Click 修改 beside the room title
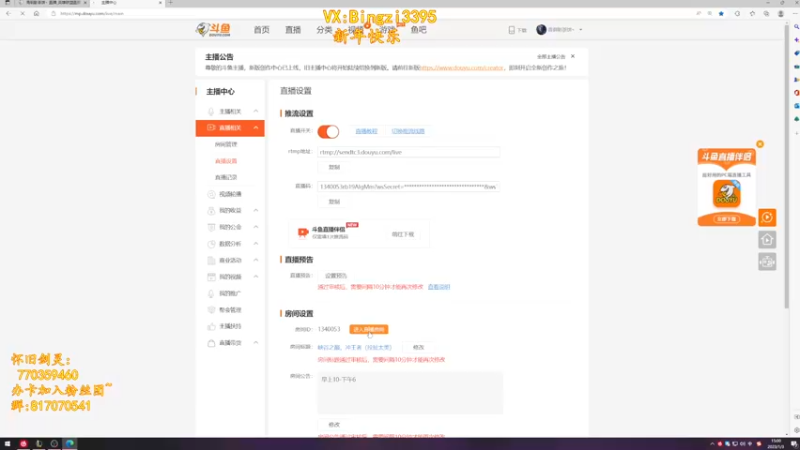The image size is (800, 450). pos(418,347)
